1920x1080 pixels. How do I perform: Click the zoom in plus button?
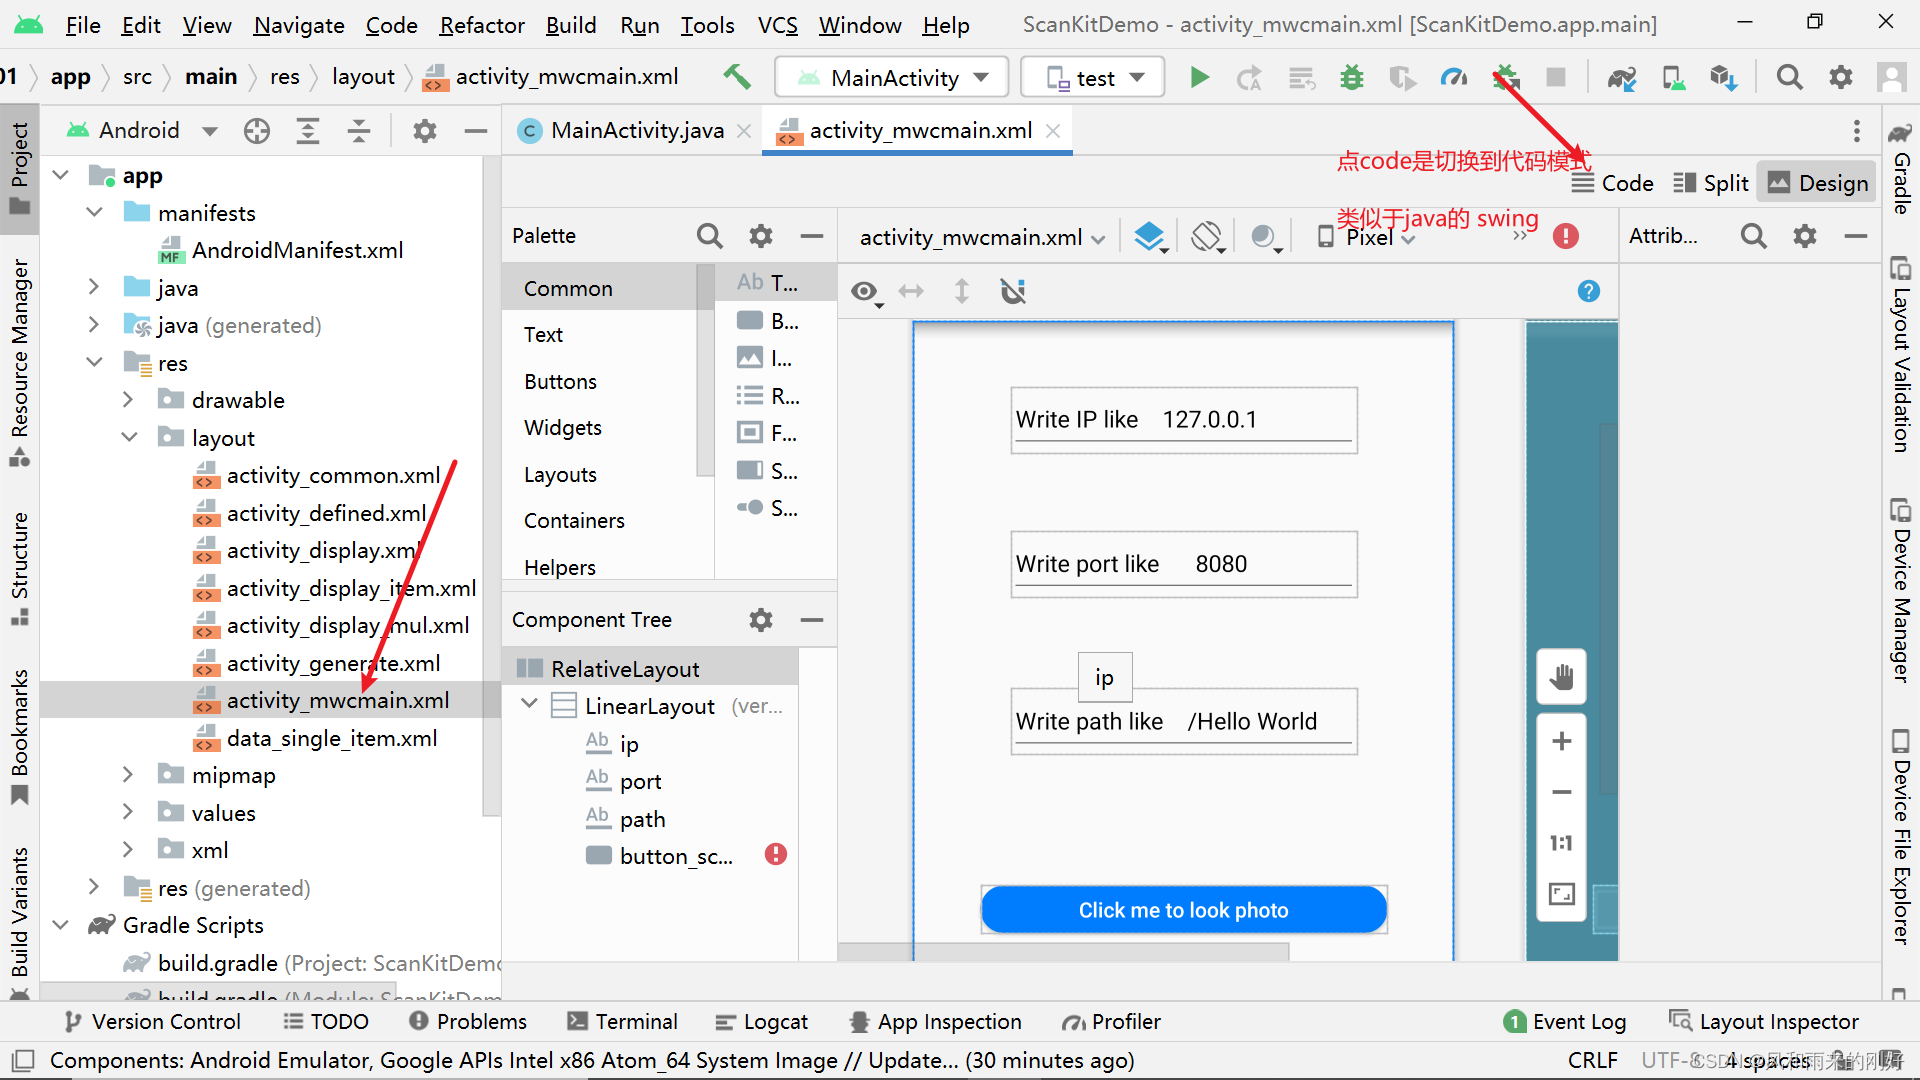point(1561,741)
